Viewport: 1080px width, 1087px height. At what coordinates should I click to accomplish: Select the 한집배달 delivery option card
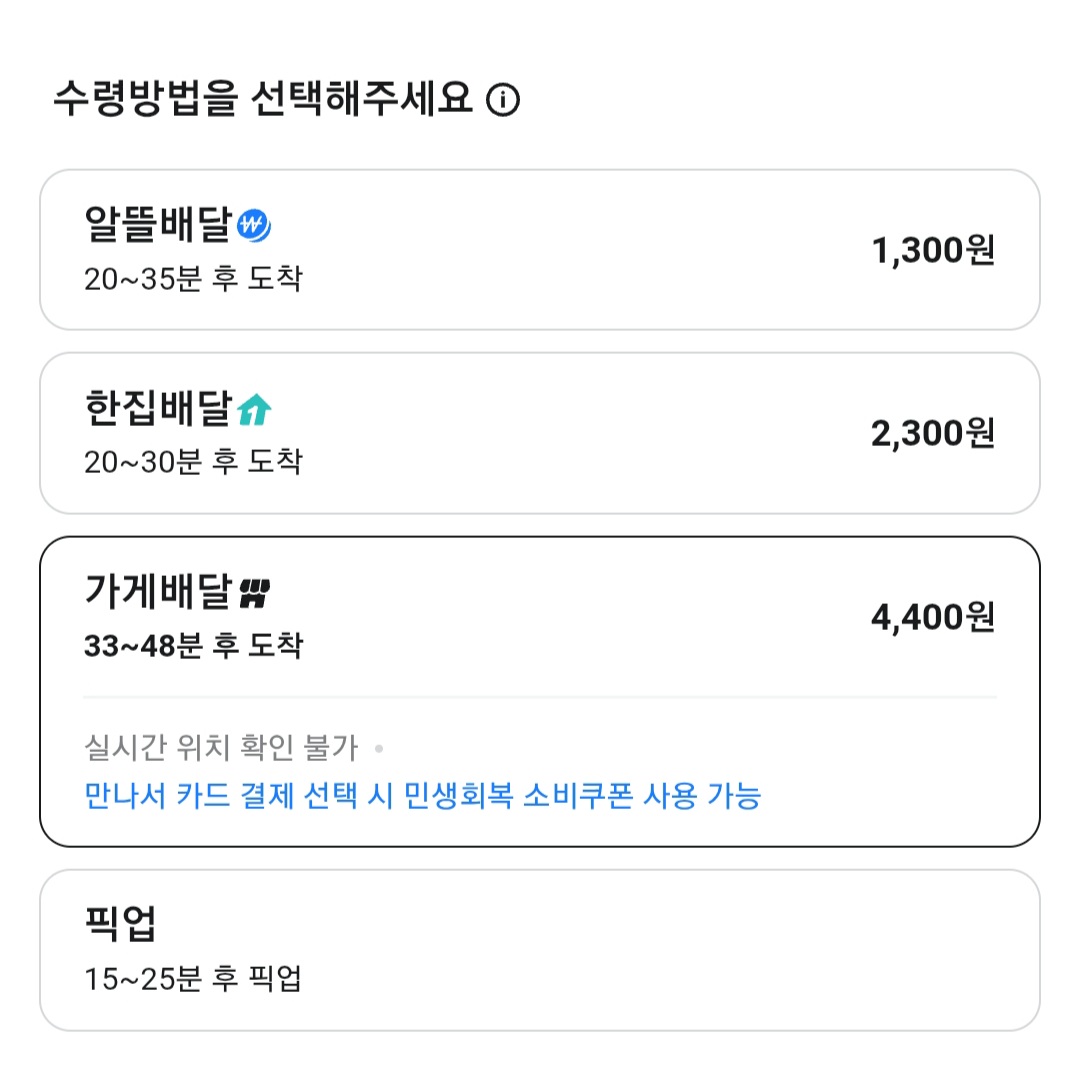(540, 433)
